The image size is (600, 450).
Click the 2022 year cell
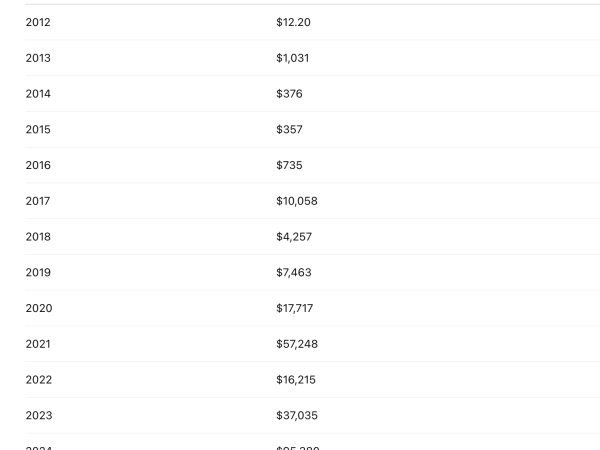point(39,380)
